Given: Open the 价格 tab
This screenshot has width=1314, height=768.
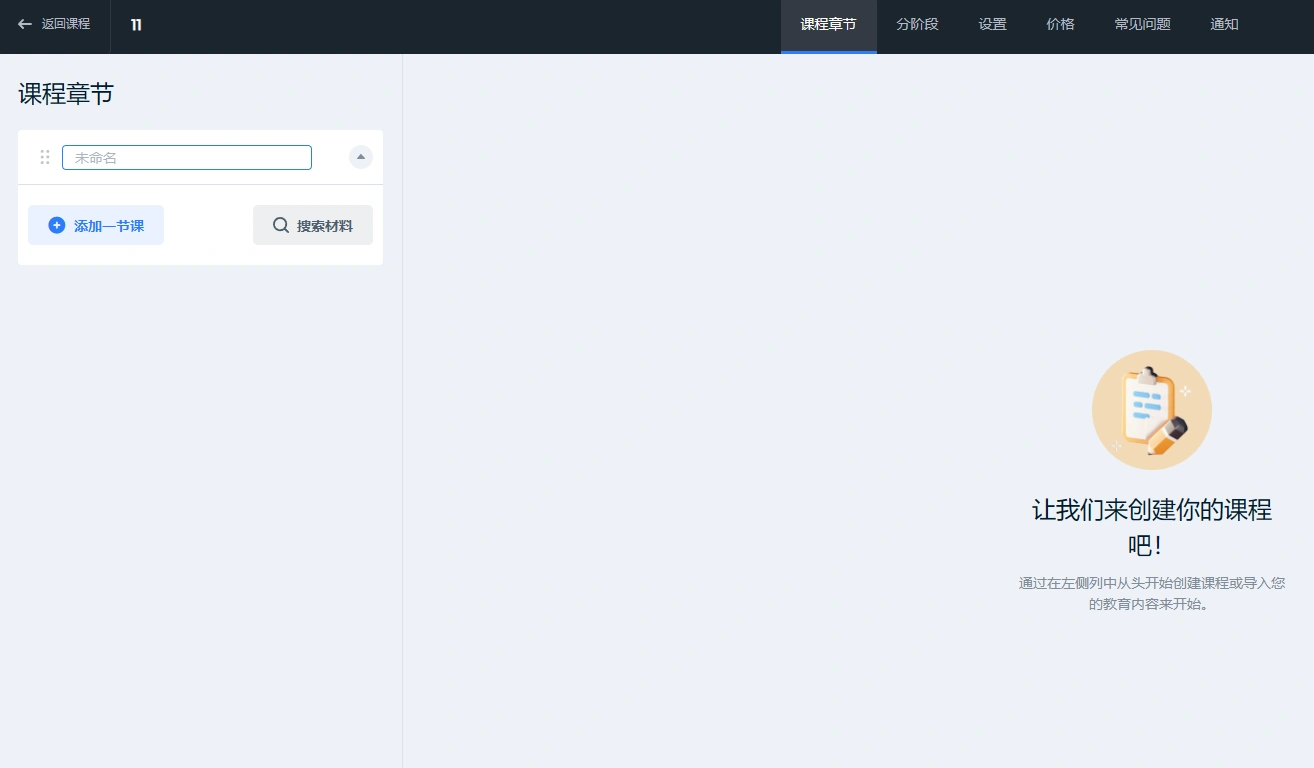Looking at the screenshot, I should point(1060,24).
